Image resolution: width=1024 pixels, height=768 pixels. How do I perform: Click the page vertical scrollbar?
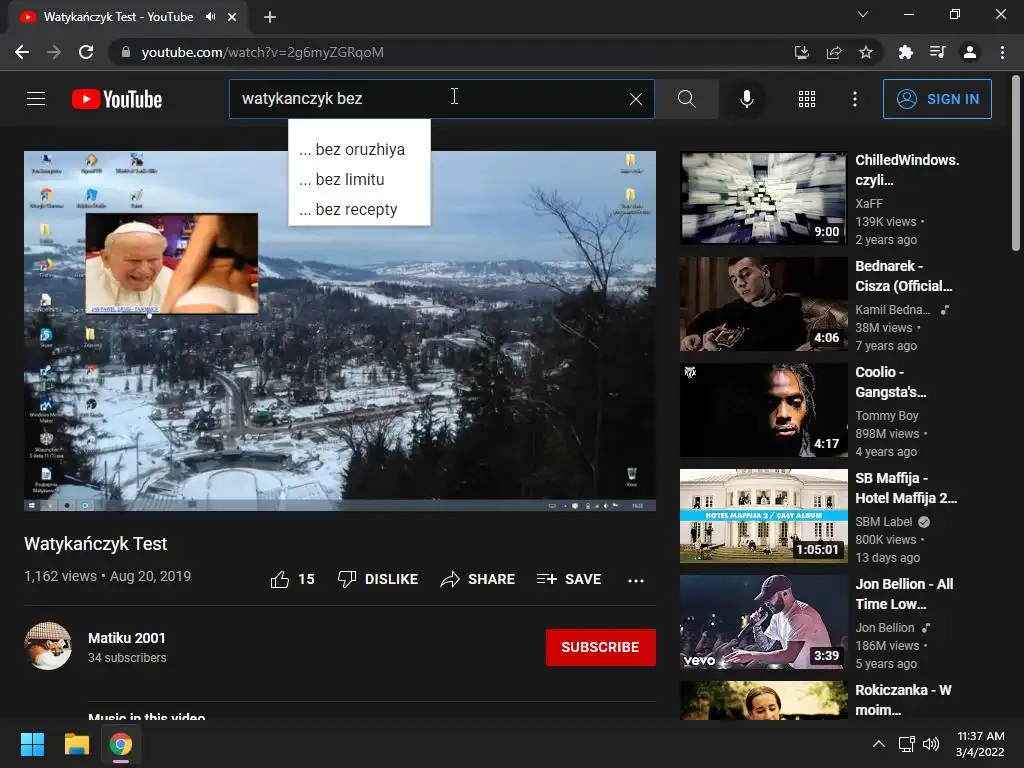[1016, 163]
